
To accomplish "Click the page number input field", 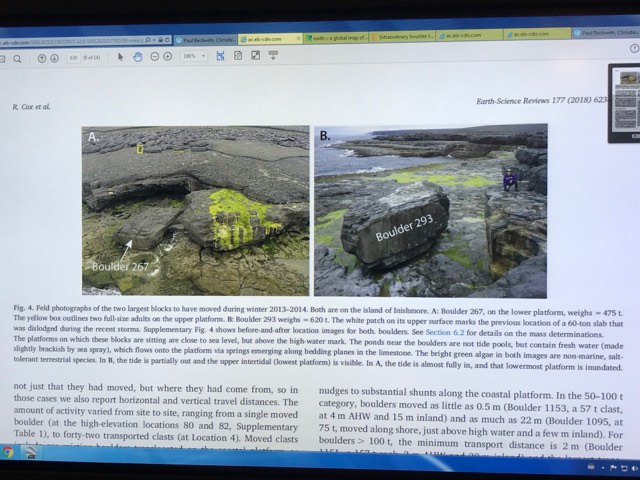I will (x=74, y=57).
